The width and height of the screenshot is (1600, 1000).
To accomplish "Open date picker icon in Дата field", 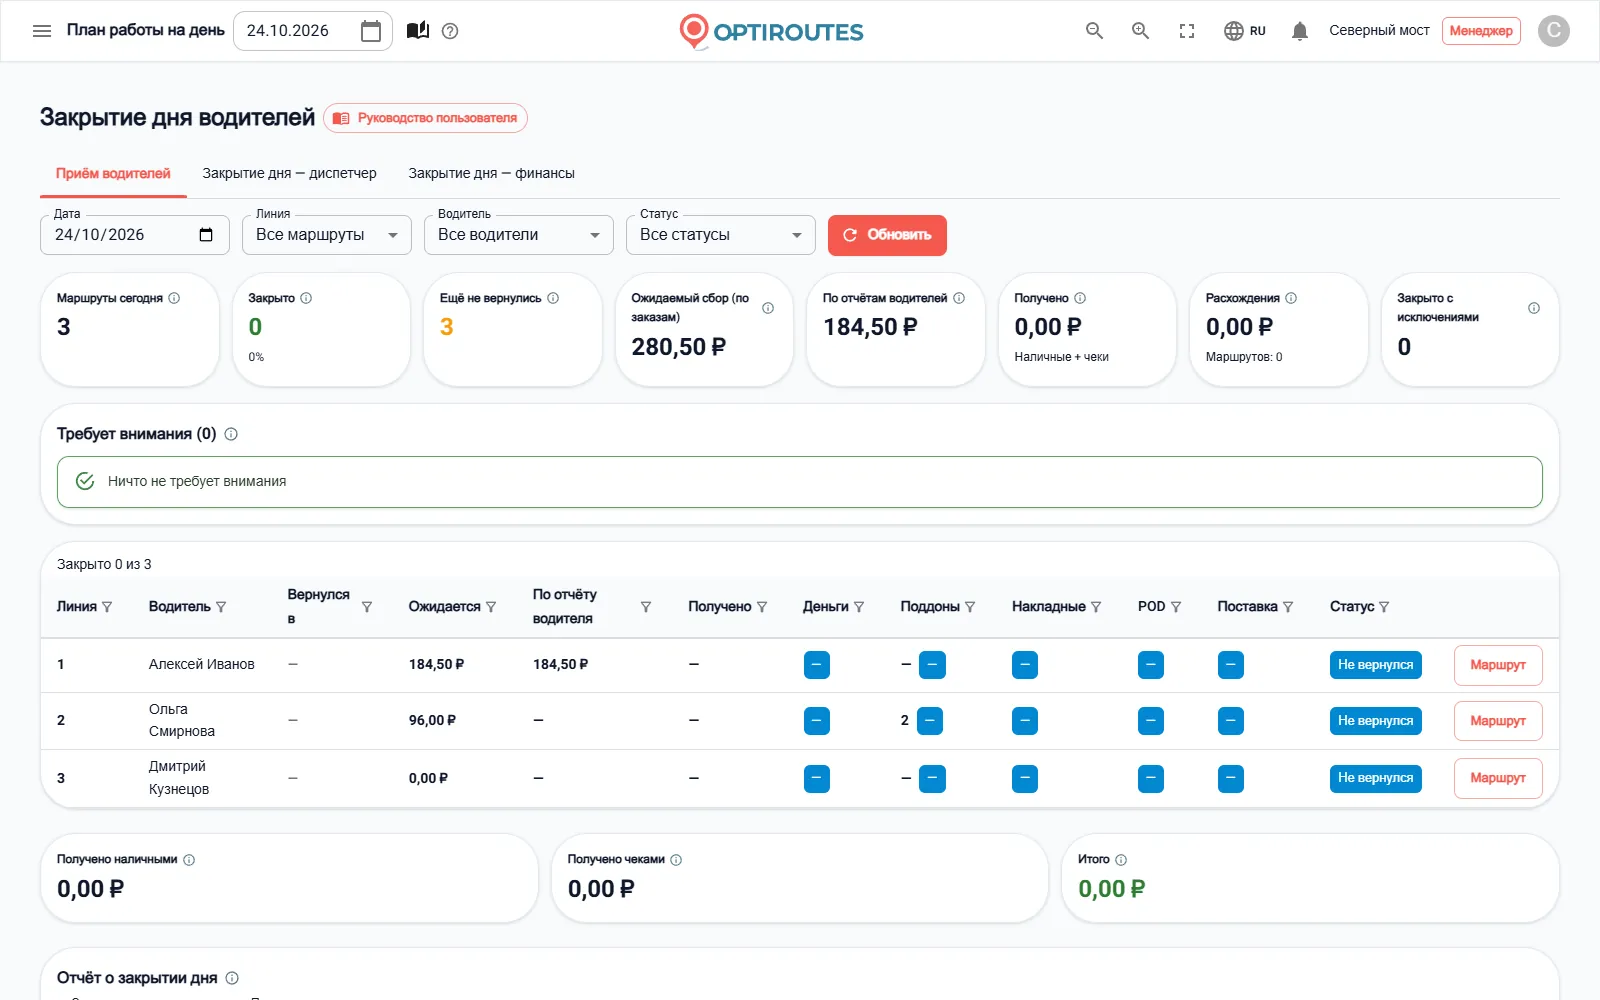I will pos(206,235).
